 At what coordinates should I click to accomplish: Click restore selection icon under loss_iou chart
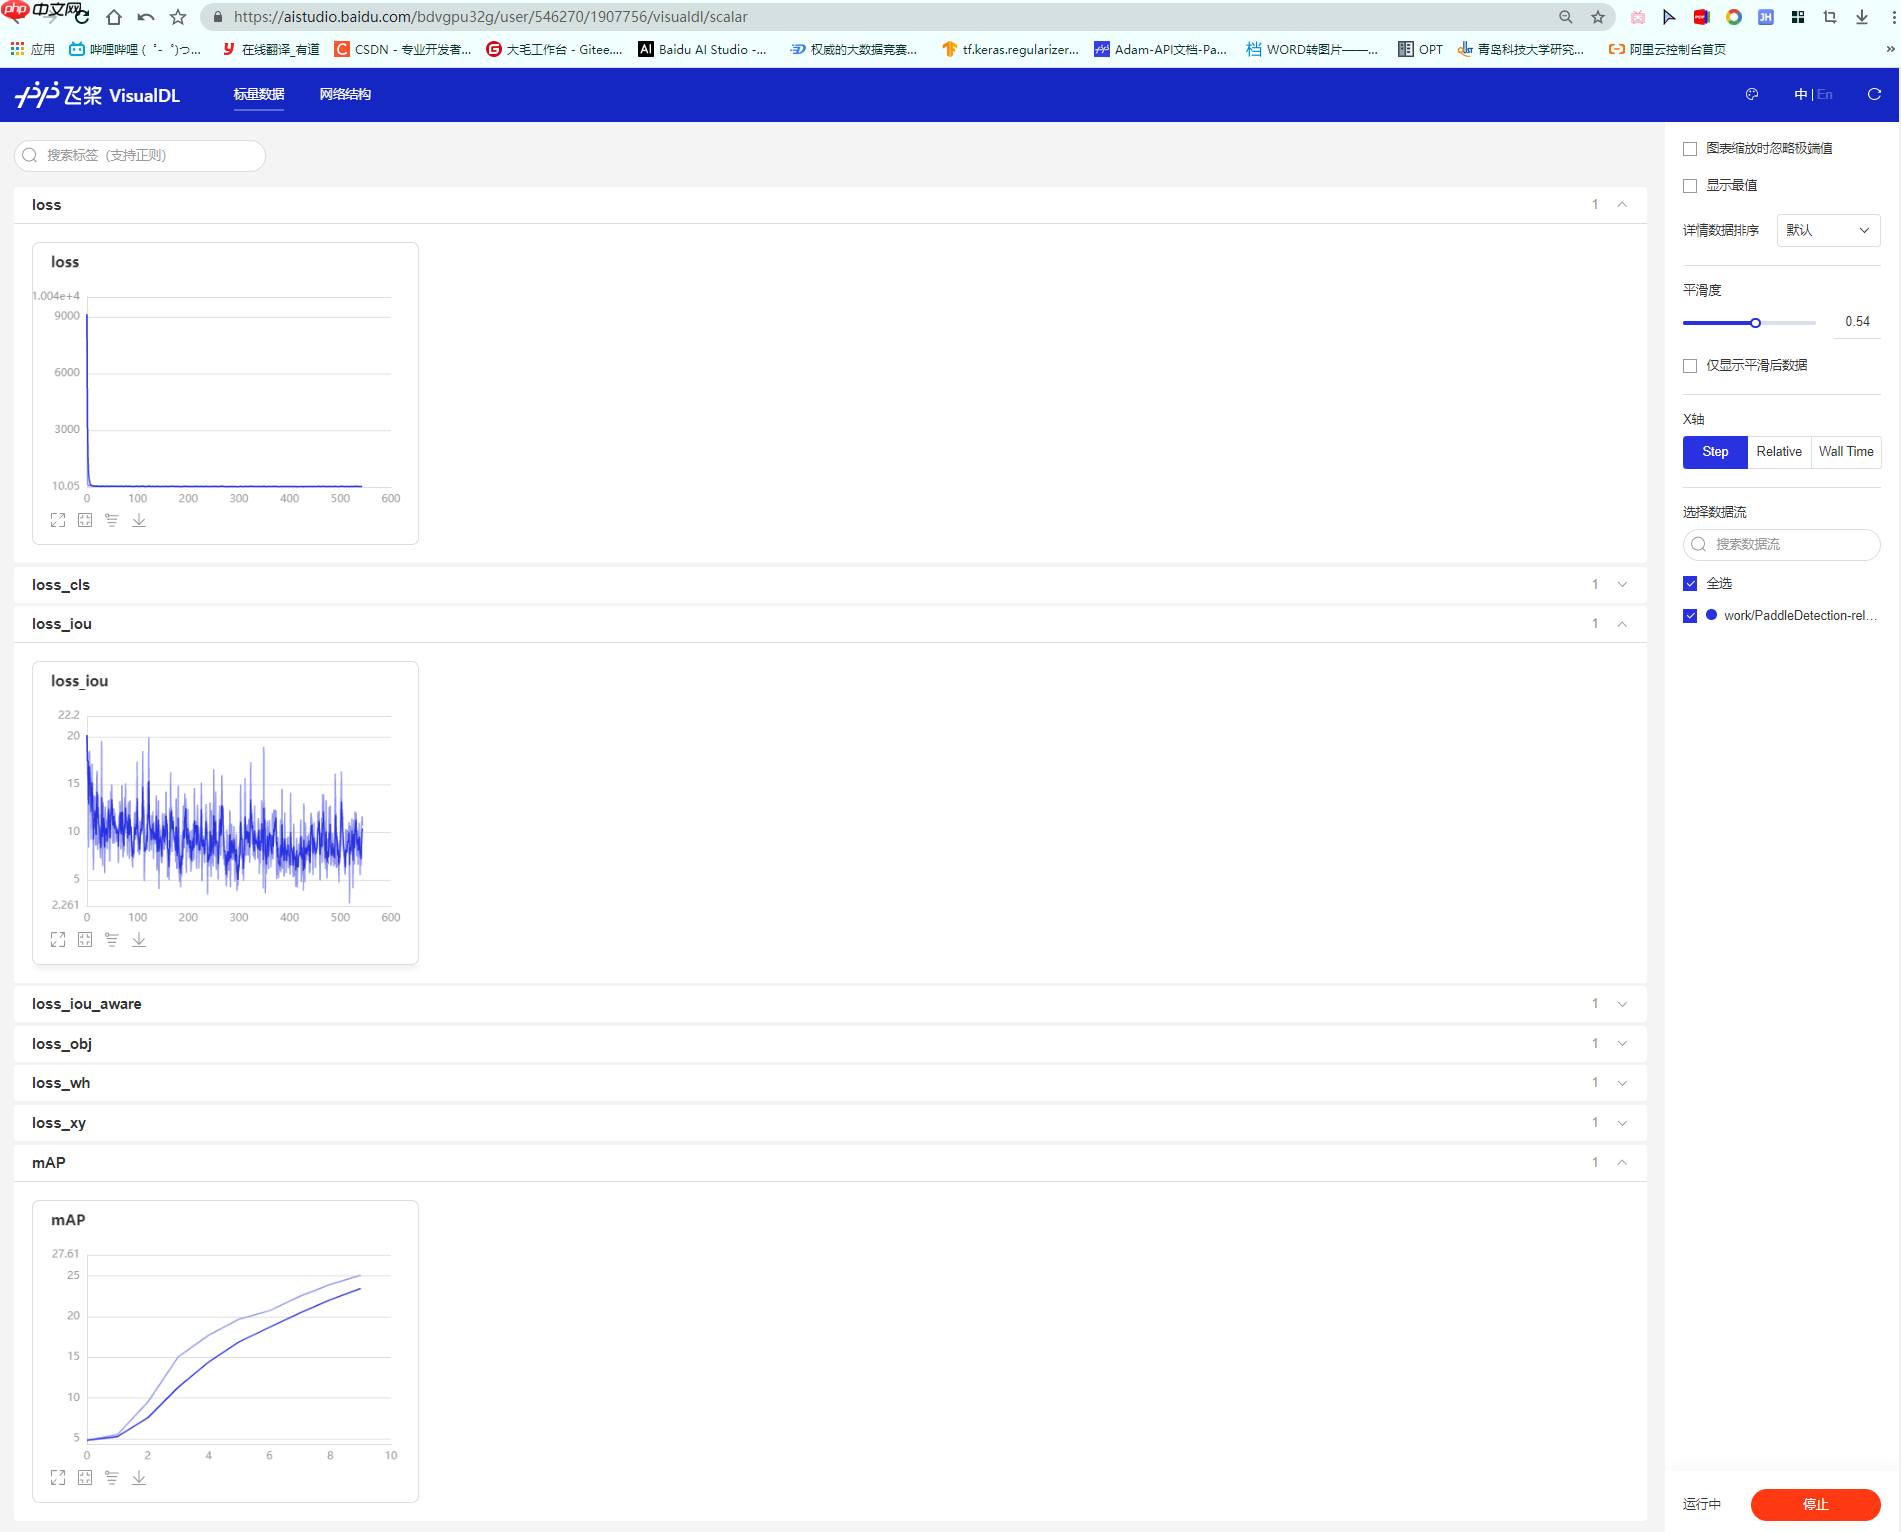tap(85, 940)
